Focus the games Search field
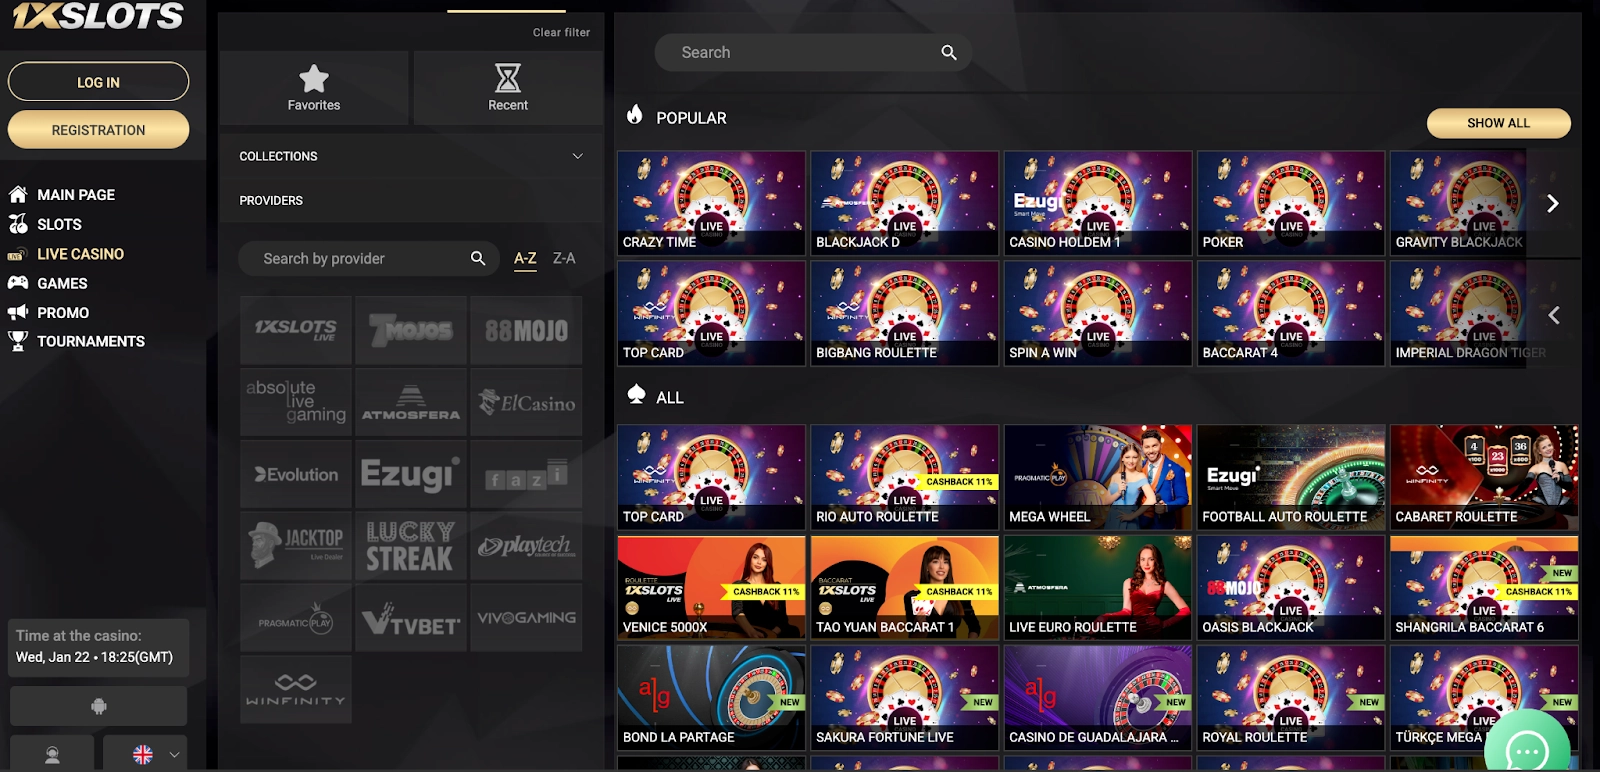 point(812,53)
